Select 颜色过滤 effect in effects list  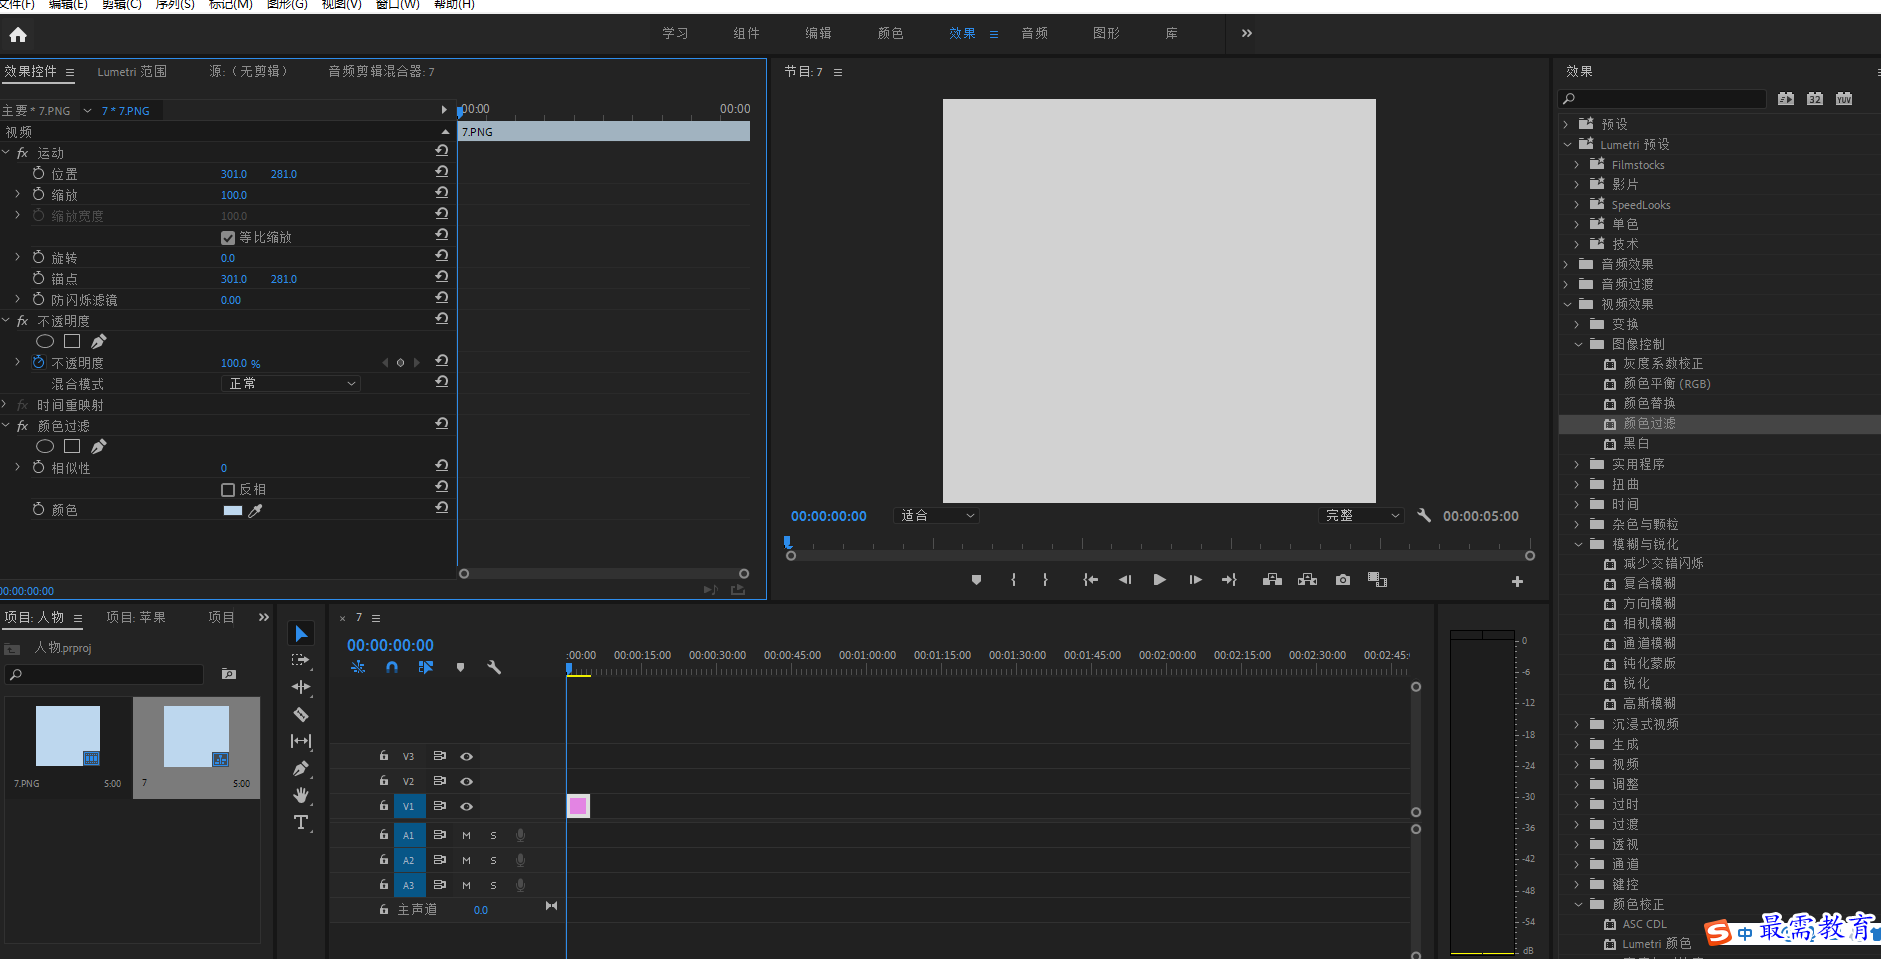[x=1649, y=424]
